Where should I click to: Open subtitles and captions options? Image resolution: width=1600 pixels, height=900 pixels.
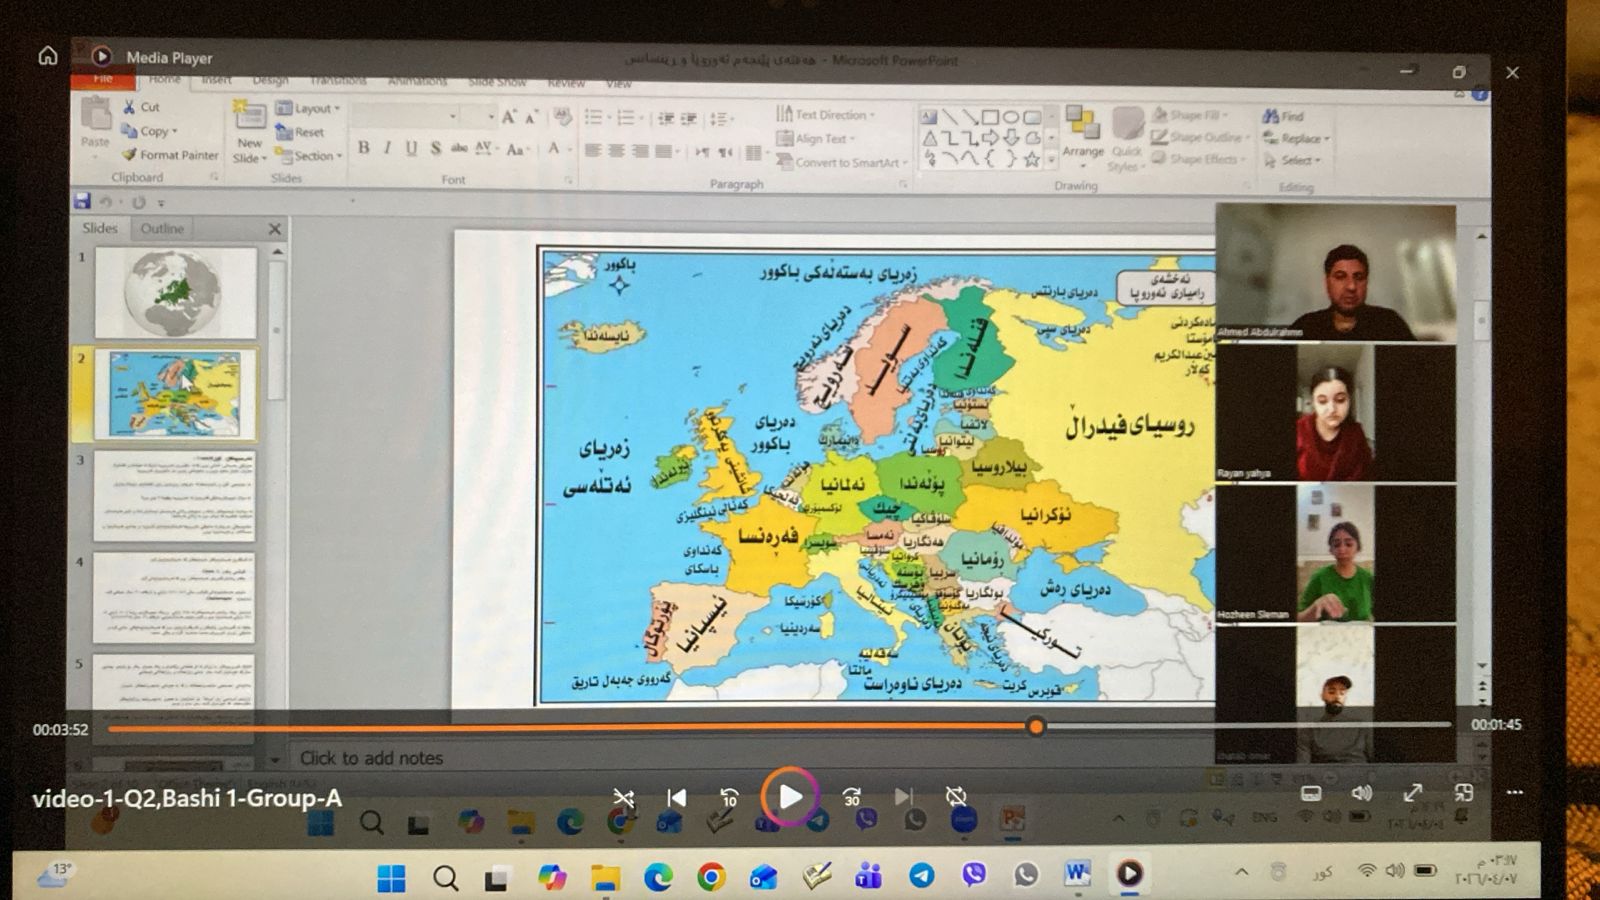[x=1310, y=793]
